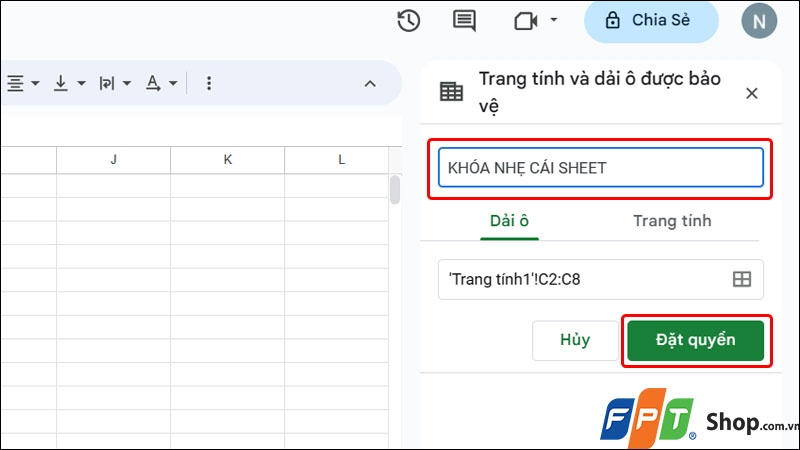Image resolution: width=800 pixels, height=450 pixels.
Task: Collapse the toolbar with the up chevron
Action: [x=370, y=84]
